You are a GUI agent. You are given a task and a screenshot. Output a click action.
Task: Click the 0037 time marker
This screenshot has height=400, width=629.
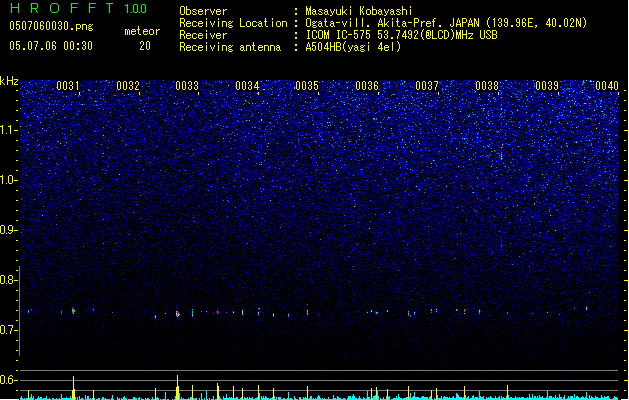[427, 85]
